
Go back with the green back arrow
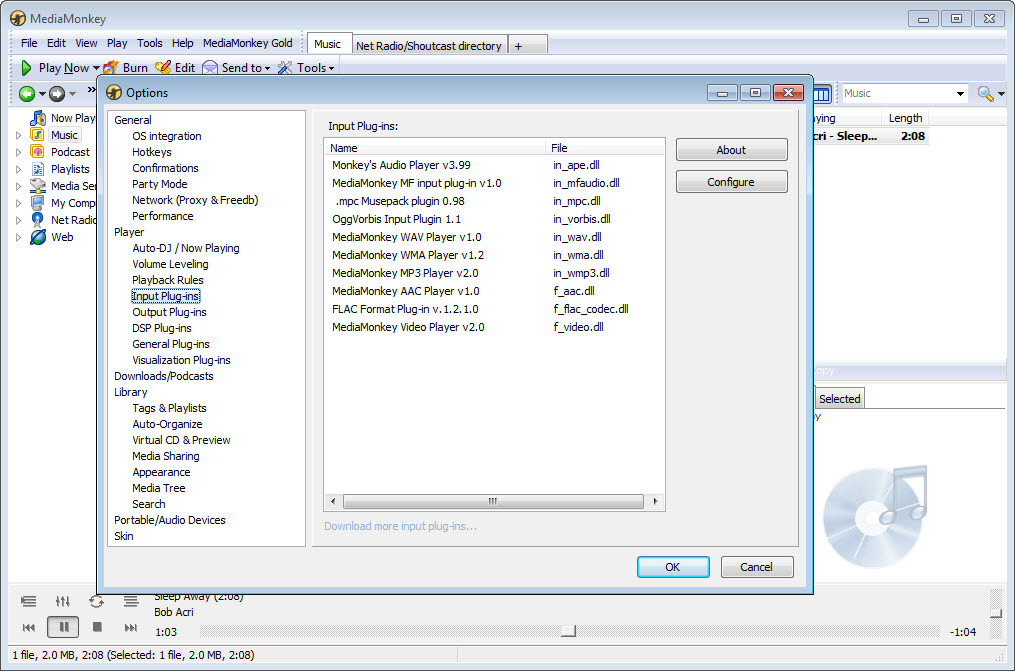[27, 94]
